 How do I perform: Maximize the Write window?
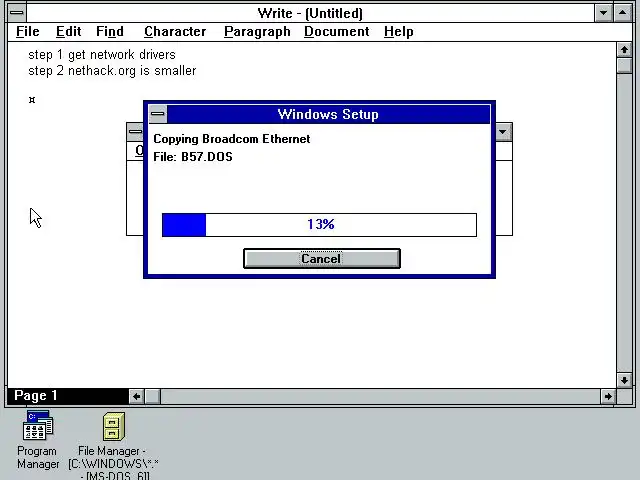click(x=622, y=13)
